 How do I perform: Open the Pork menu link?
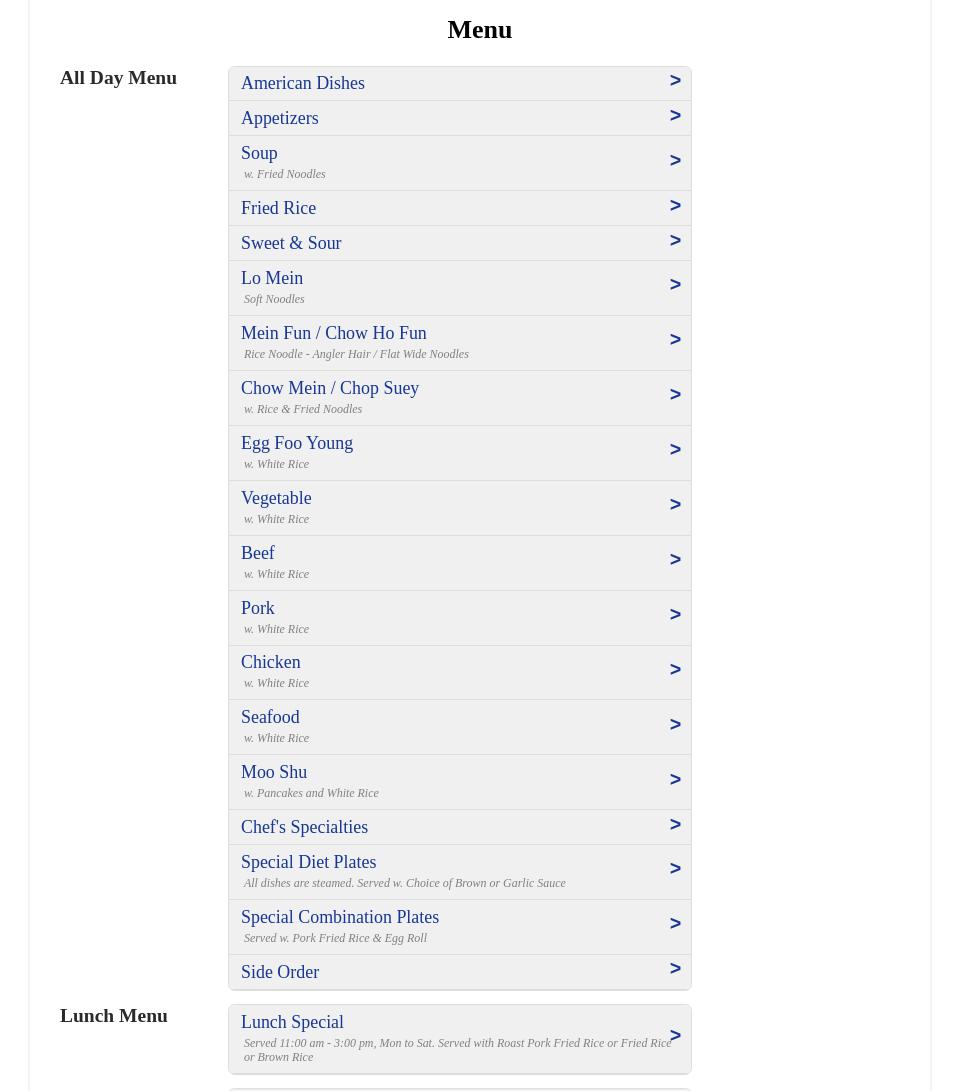click(x=257, y=608)
